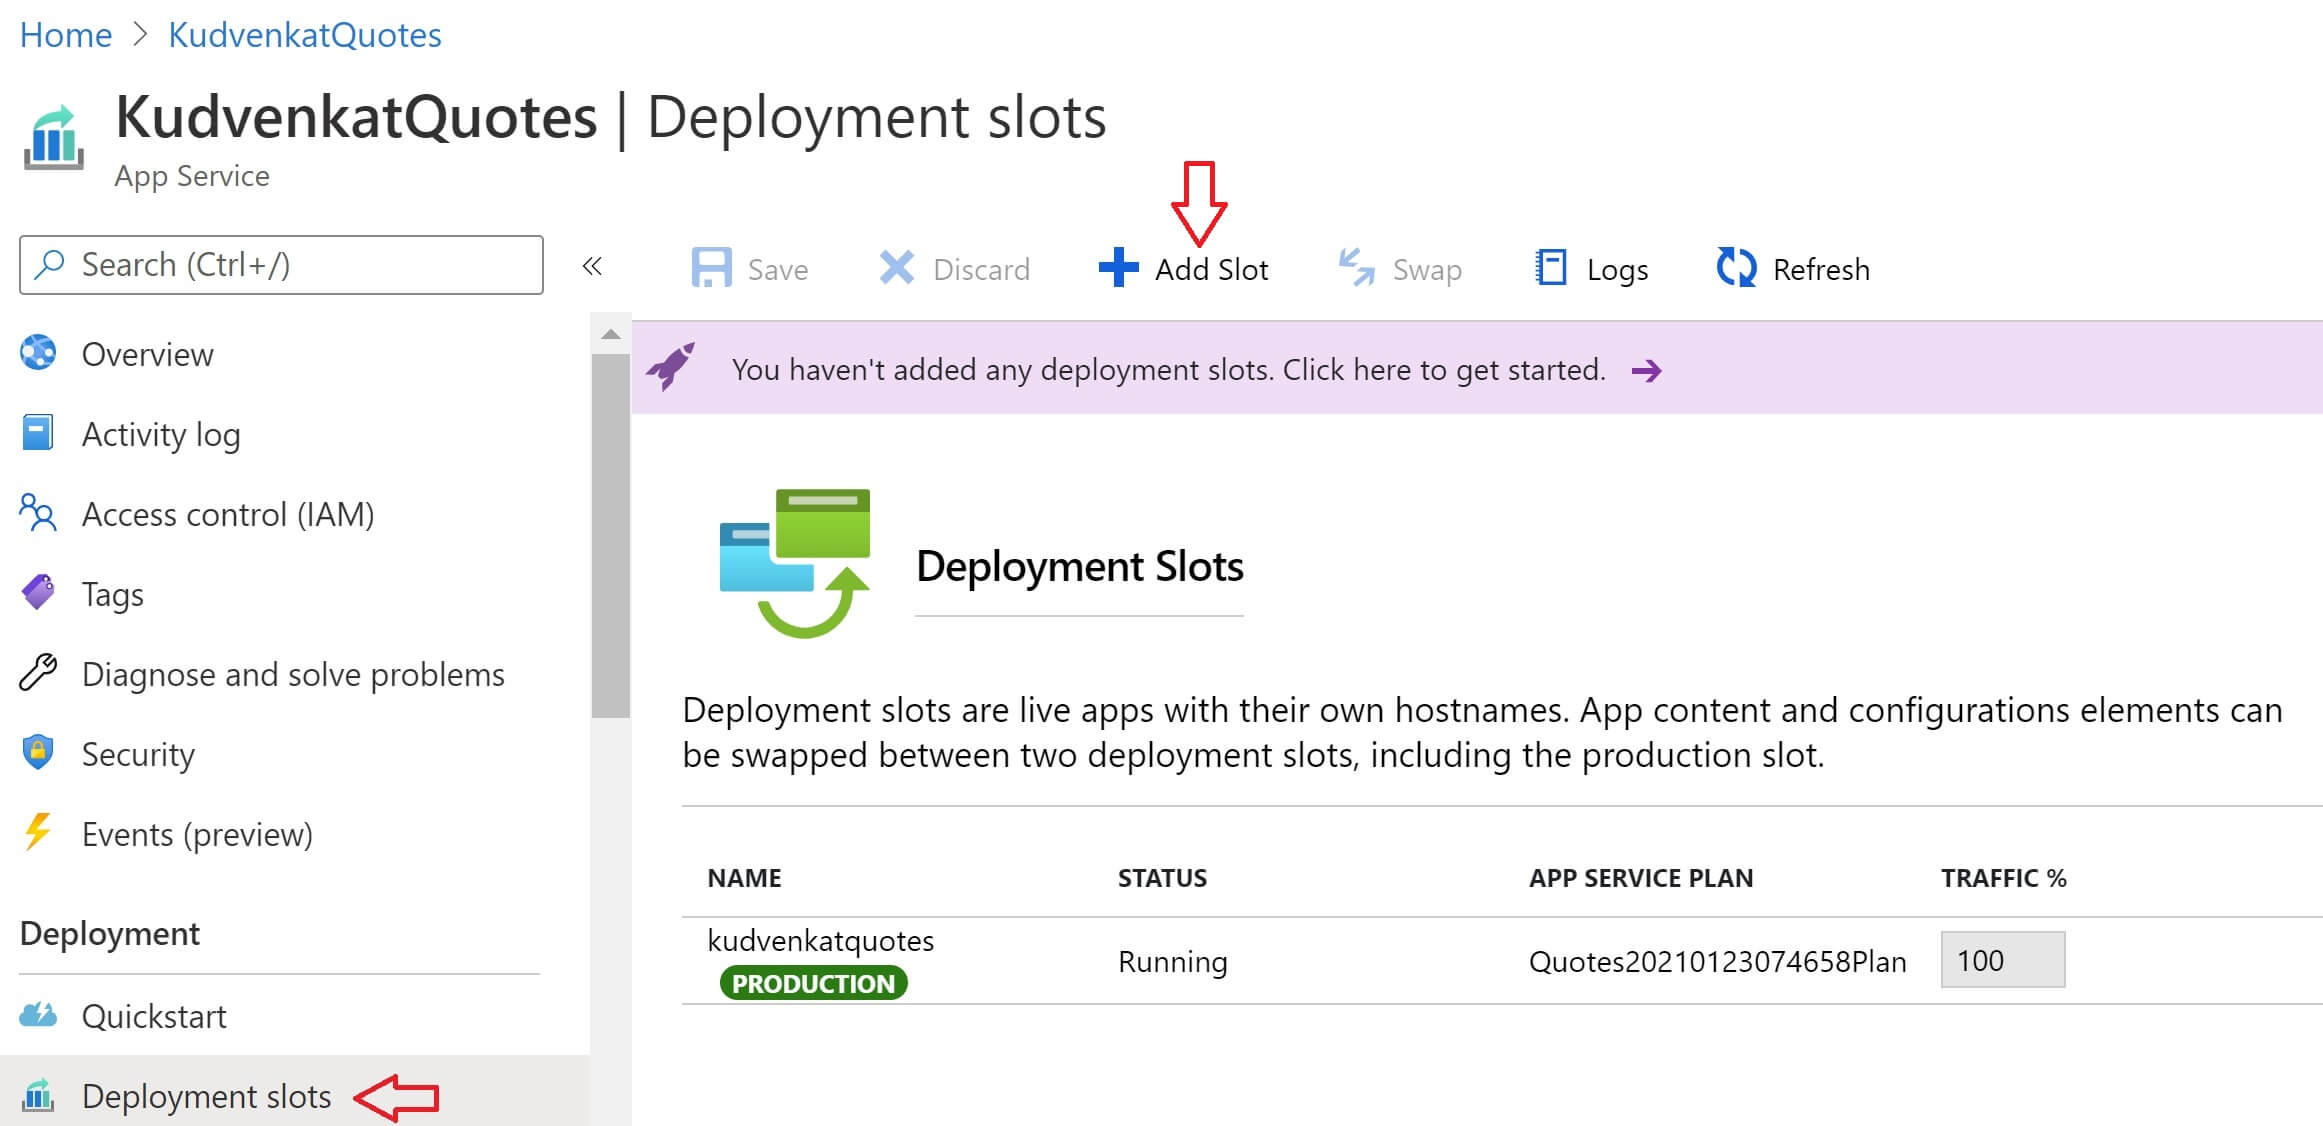Click the rocket icon in the purple banner
2323x1126 pixels.
(x=670, y=366)
